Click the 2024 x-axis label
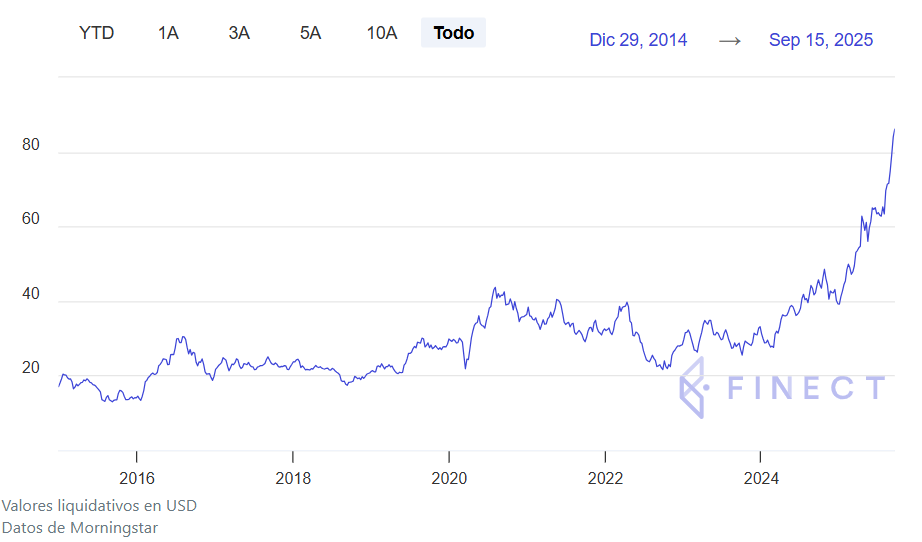Viewport: 922px width, 542px height. [760, 479]
